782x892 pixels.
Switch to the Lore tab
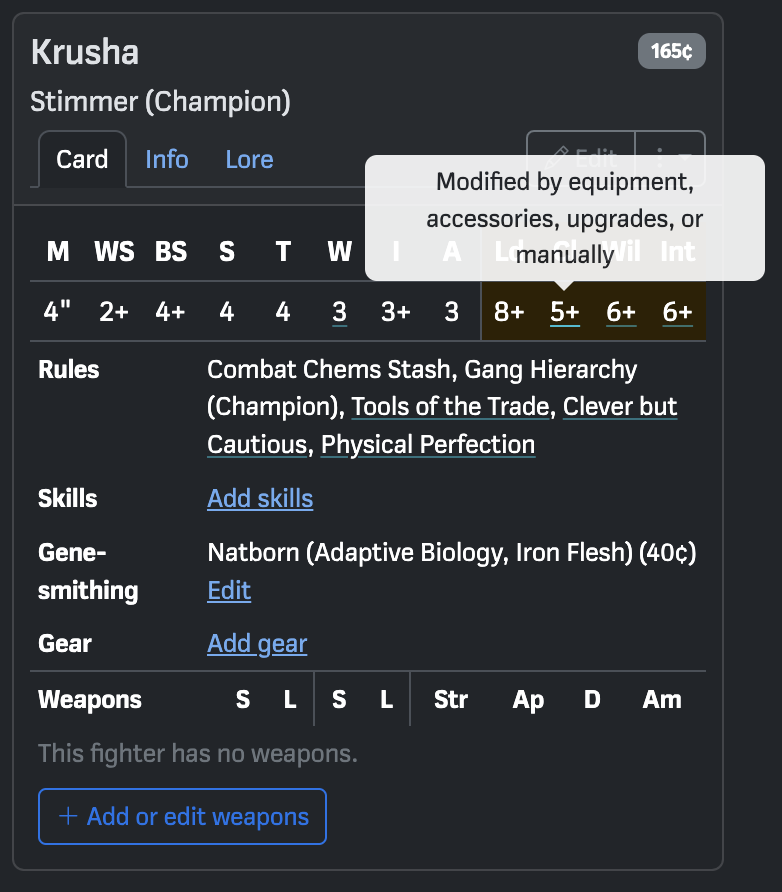pyautogui.click(x=249, y=160)
